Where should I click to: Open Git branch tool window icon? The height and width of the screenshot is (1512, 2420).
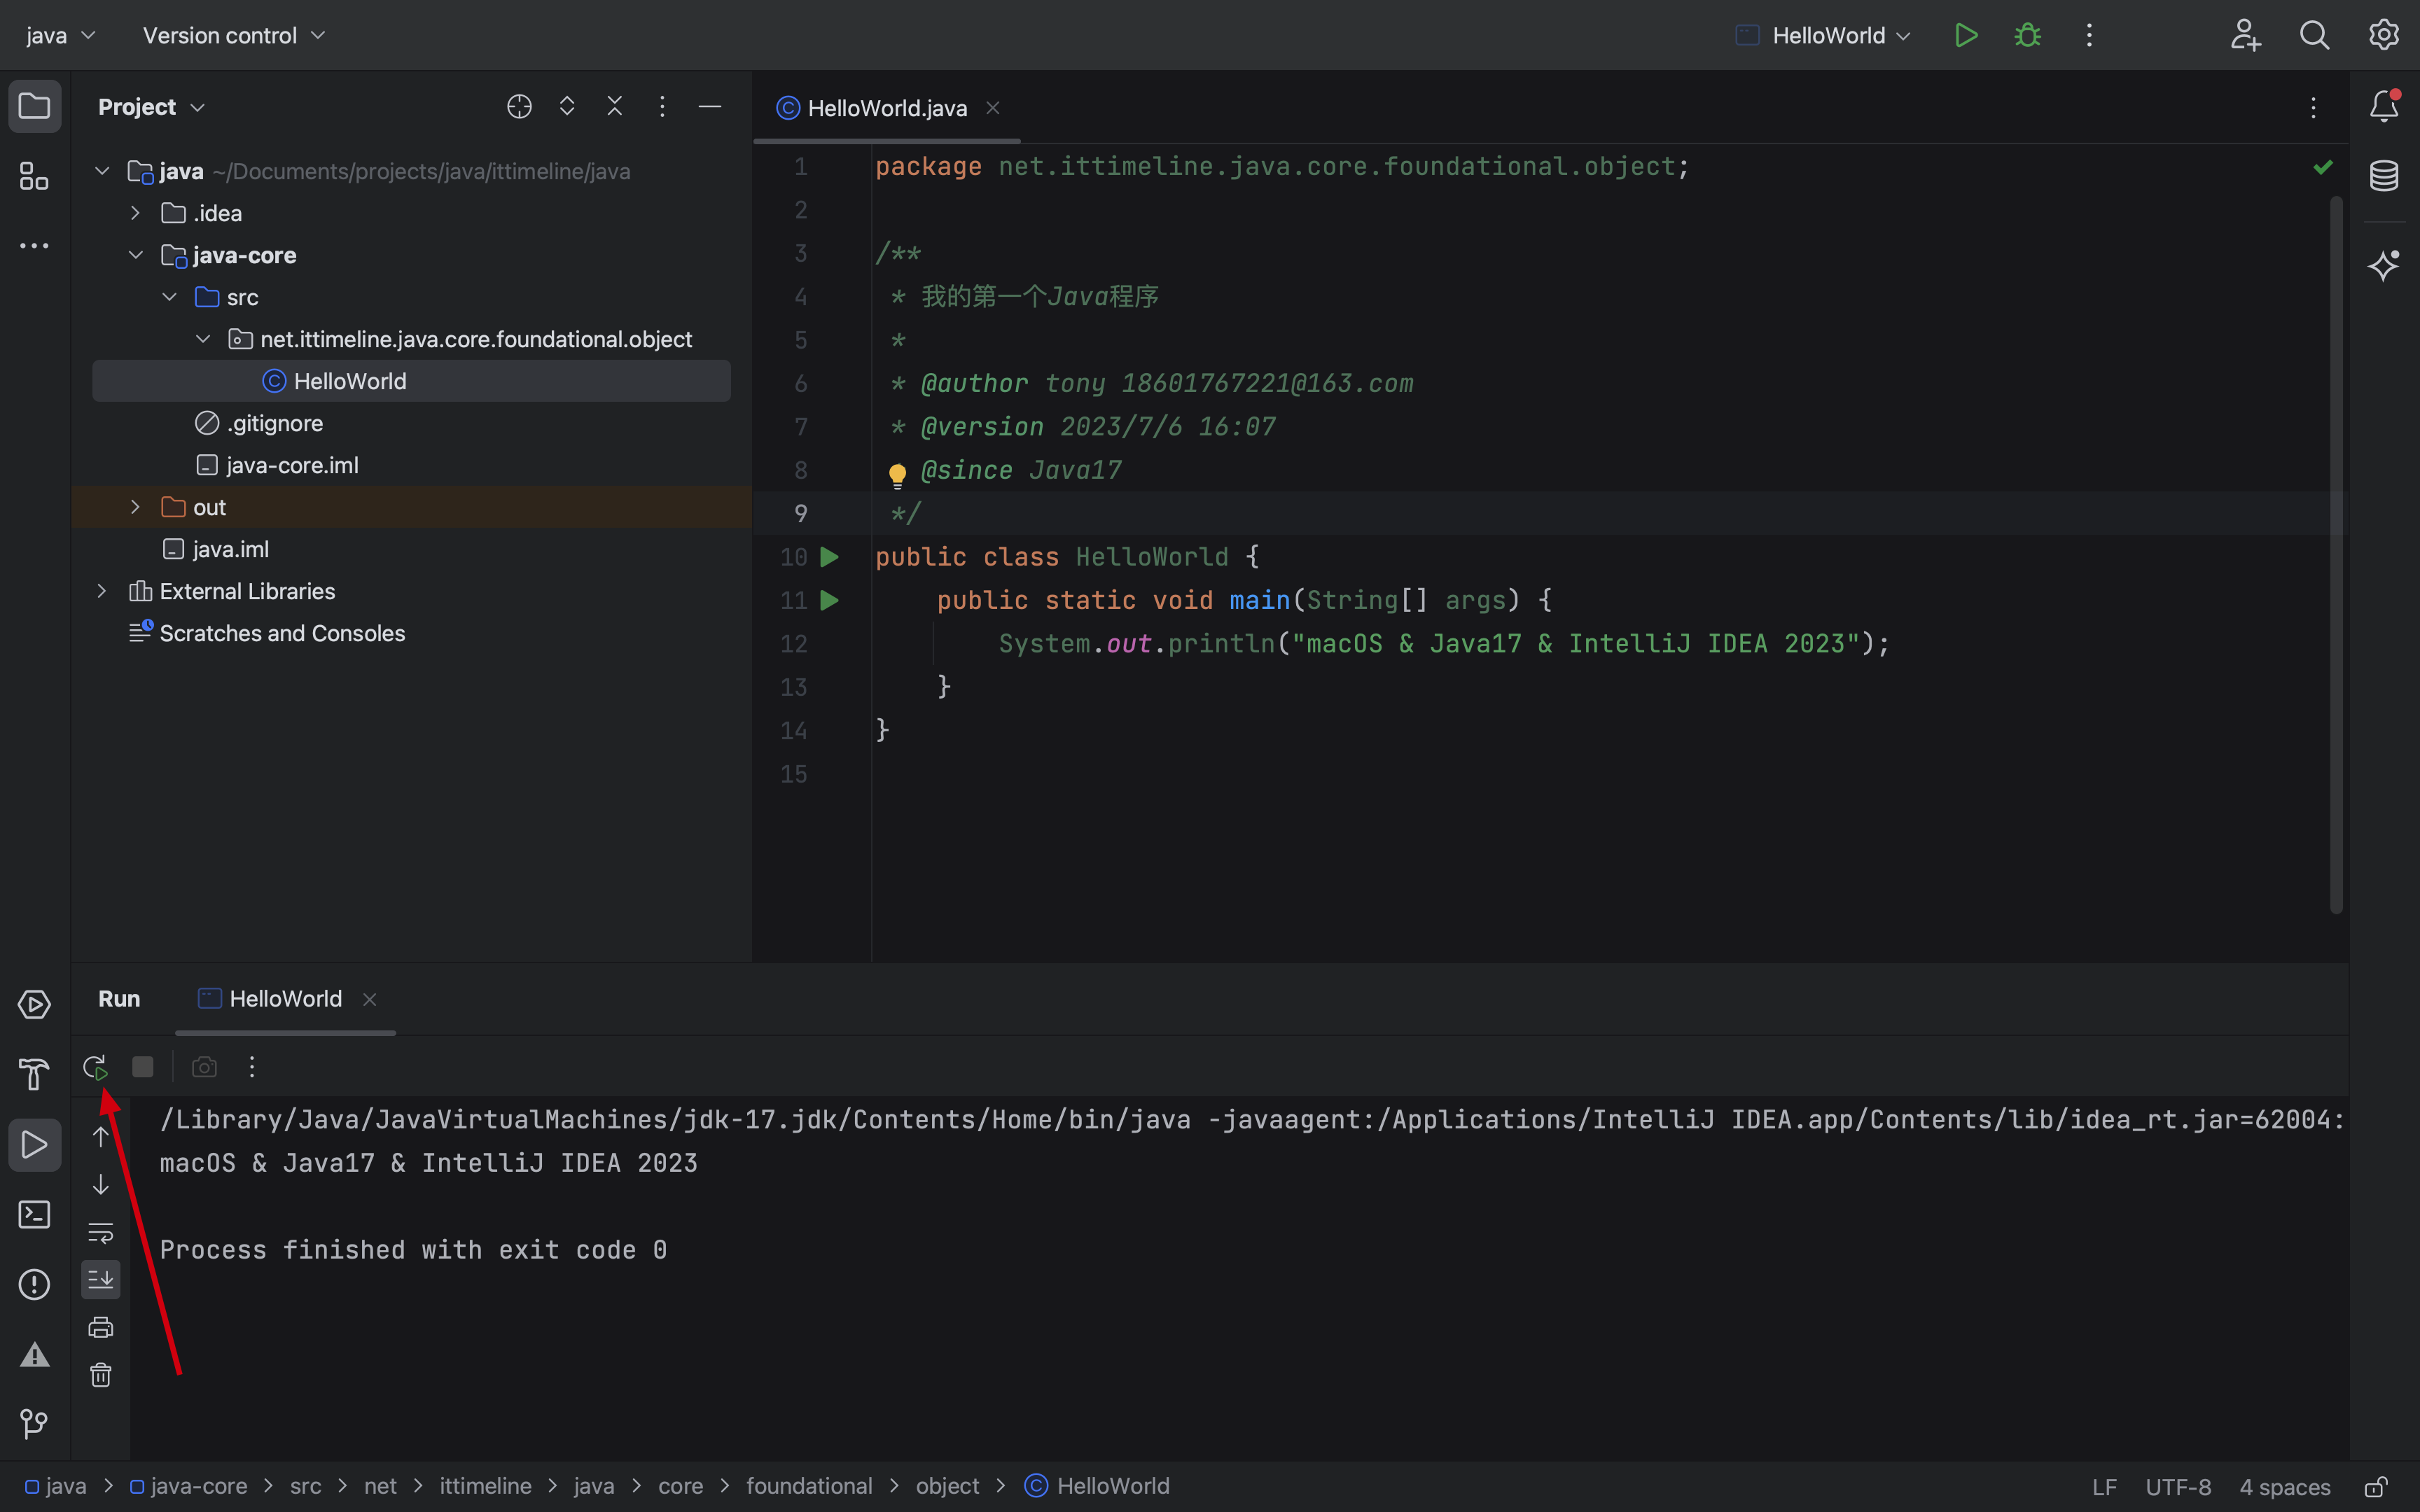tap(34, 1424)
